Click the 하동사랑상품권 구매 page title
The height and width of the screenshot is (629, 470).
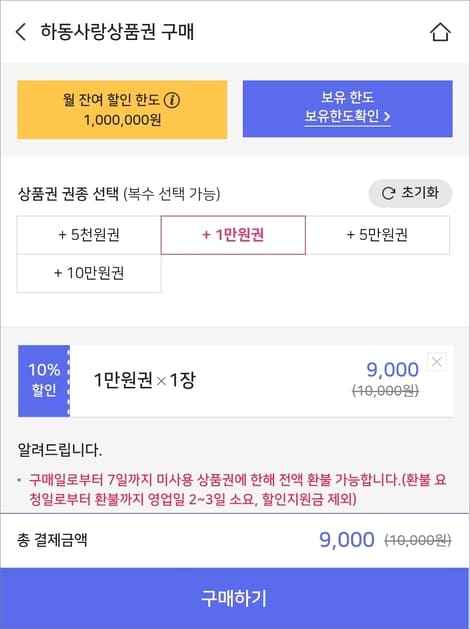coord(117,32)
